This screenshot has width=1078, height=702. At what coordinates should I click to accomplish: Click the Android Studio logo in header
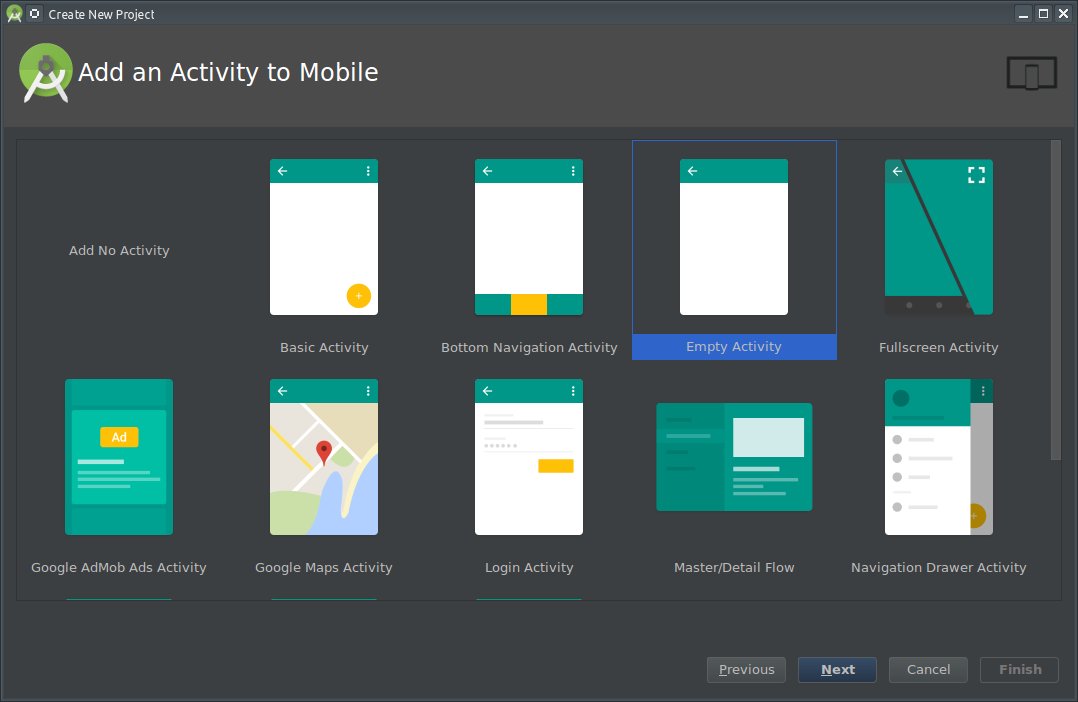pyautogui.click(x=45, y=72)
